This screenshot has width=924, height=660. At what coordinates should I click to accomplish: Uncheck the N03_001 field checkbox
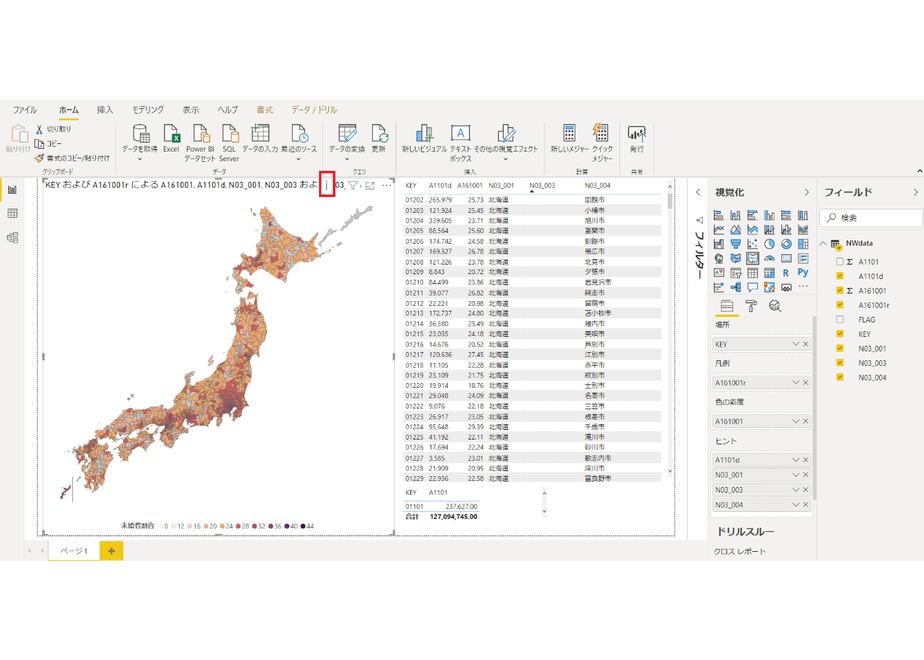[840, 348]
